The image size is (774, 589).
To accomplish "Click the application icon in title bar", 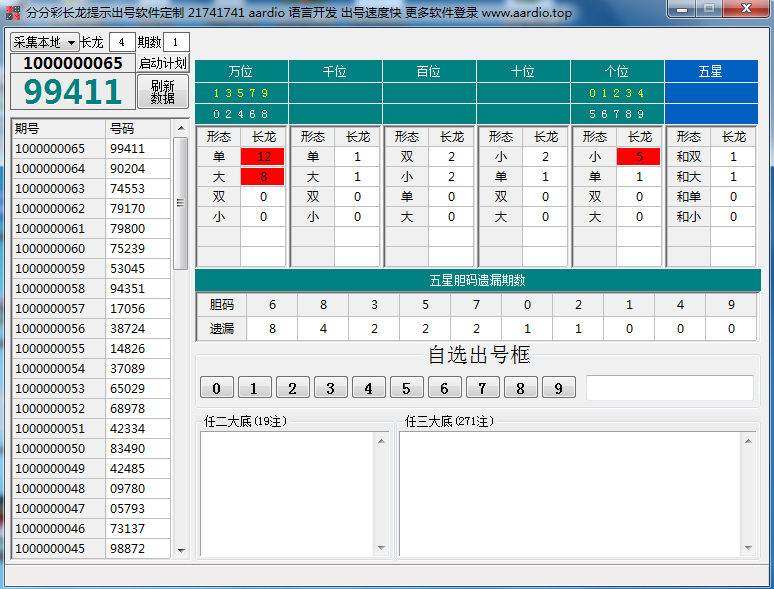I will pos(13,12).
